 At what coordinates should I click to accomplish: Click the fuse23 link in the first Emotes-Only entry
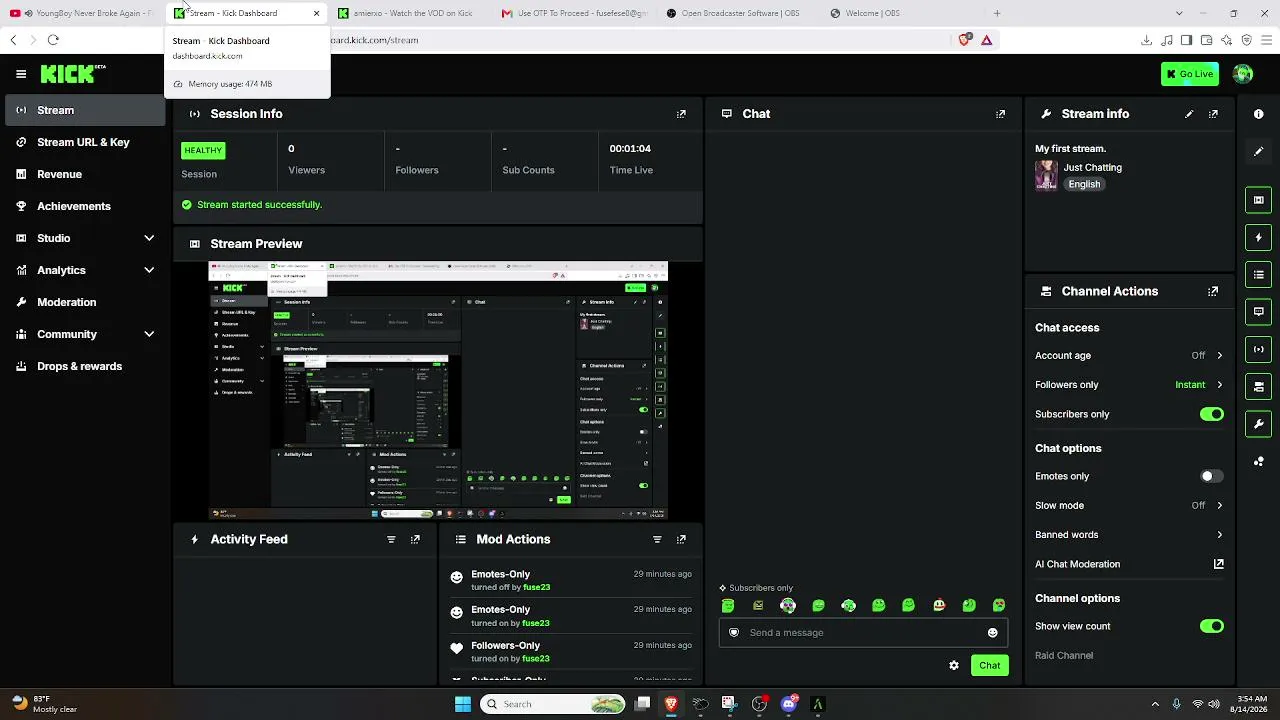tap(536, 587)
